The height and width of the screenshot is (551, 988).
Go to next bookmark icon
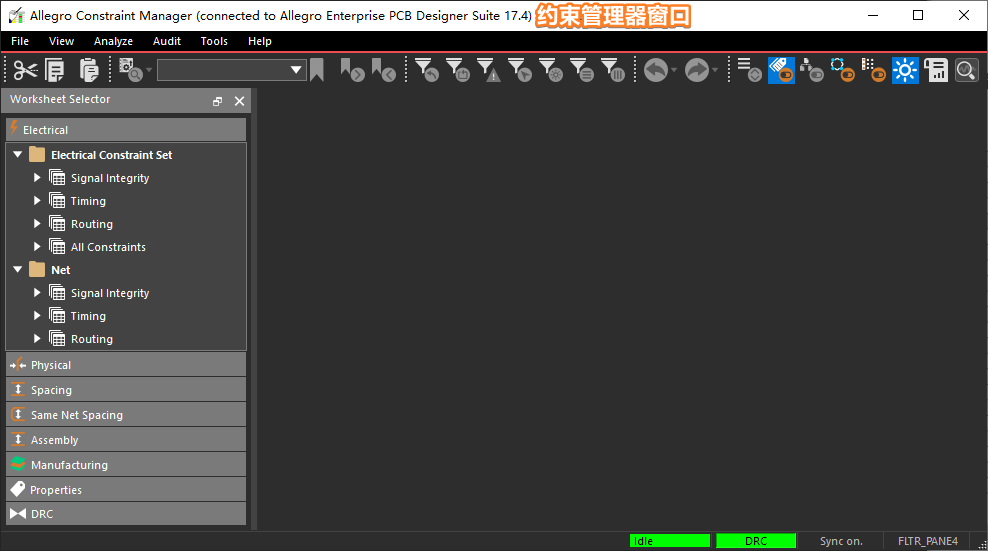click(x=352, y=70)
